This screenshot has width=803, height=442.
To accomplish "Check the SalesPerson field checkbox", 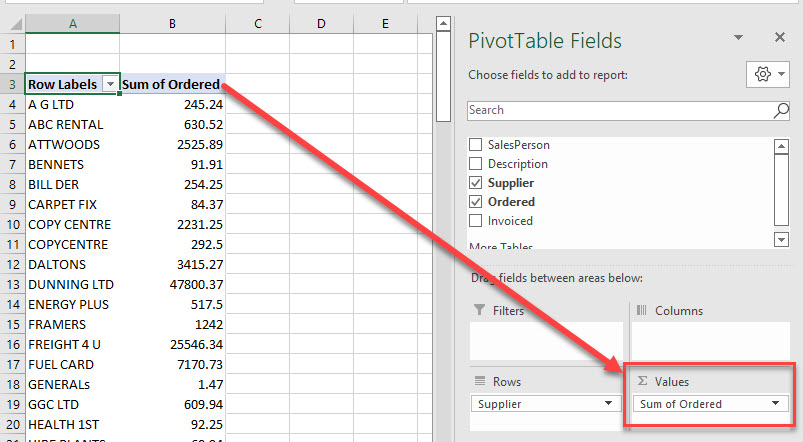I will pos(476,145).
